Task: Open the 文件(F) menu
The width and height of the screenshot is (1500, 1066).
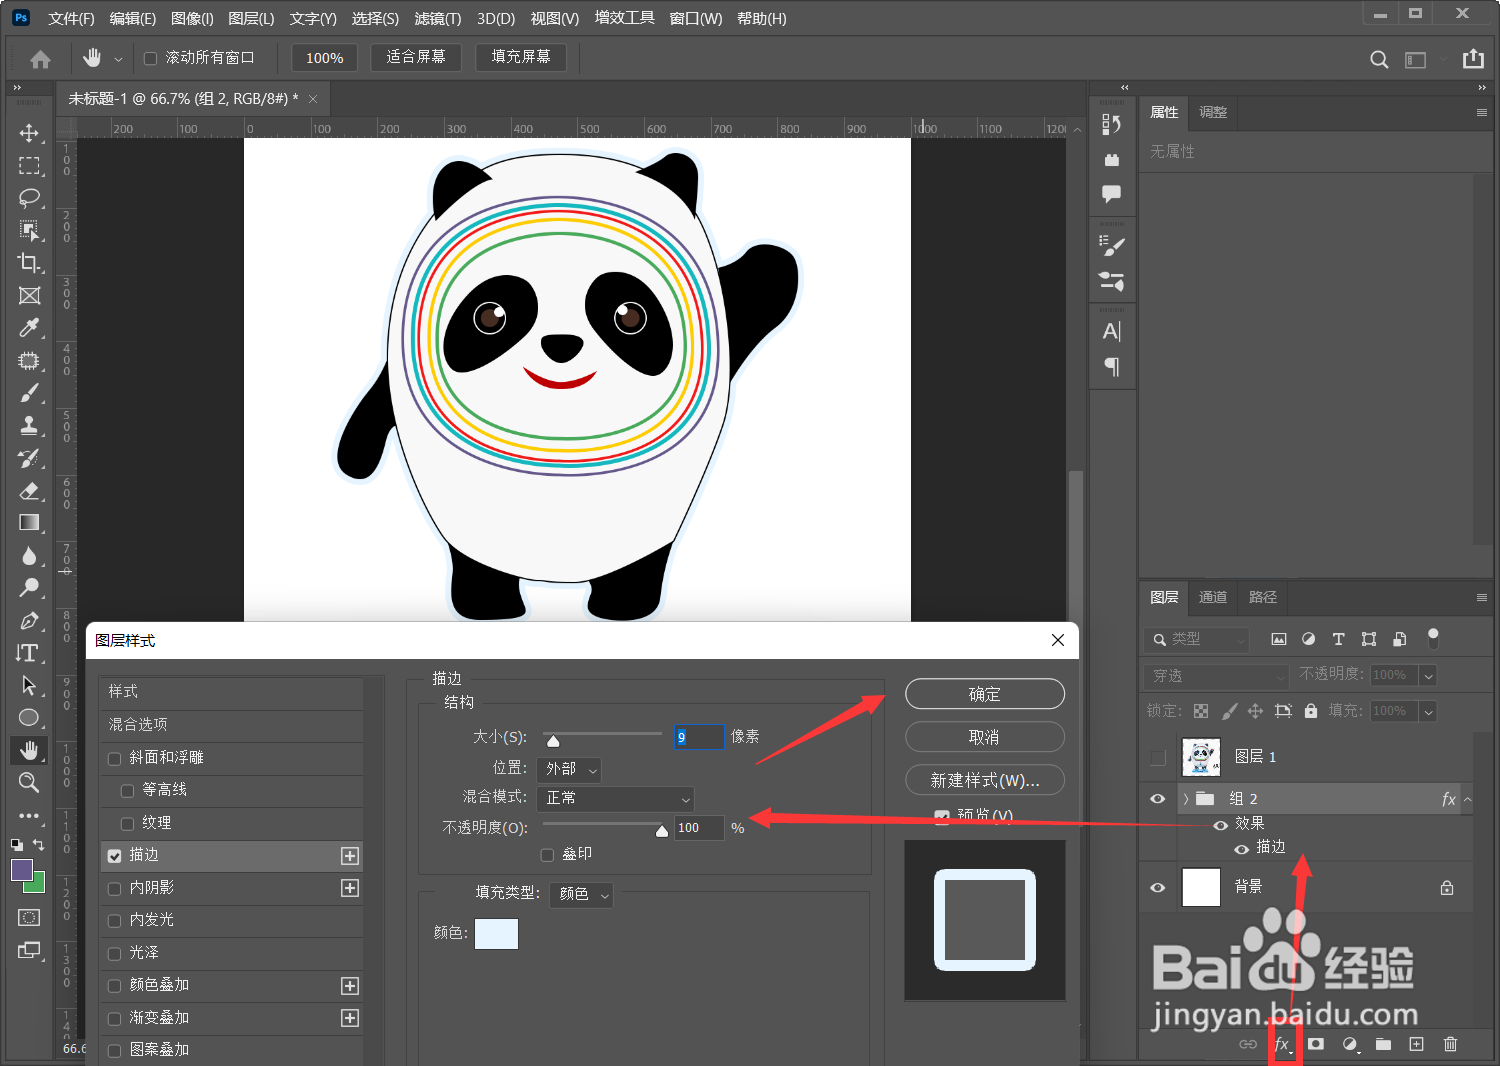Action: coord(72,19)
